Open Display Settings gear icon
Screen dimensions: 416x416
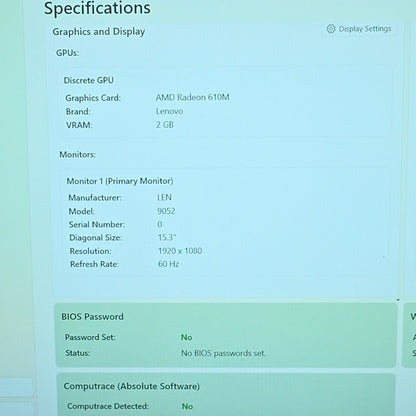point(331,29)
